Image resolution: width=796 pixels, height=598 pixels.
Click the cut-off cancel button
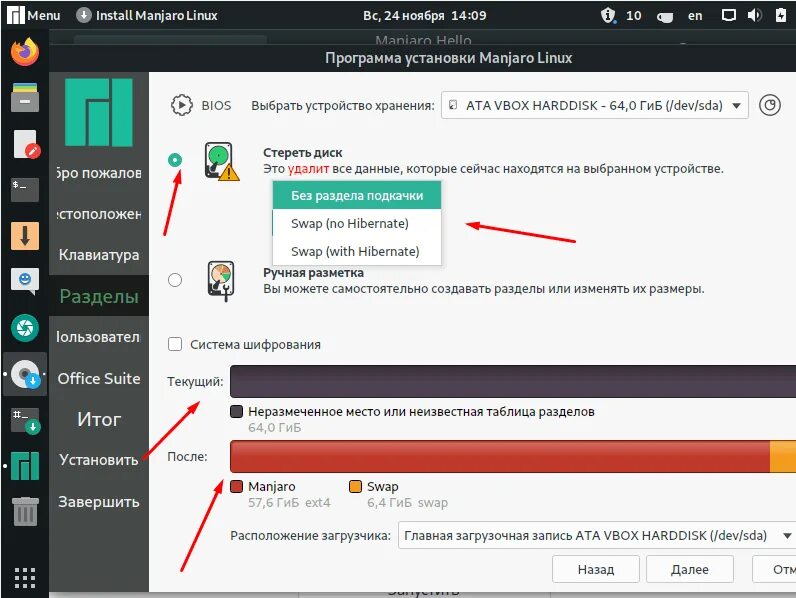775,570
